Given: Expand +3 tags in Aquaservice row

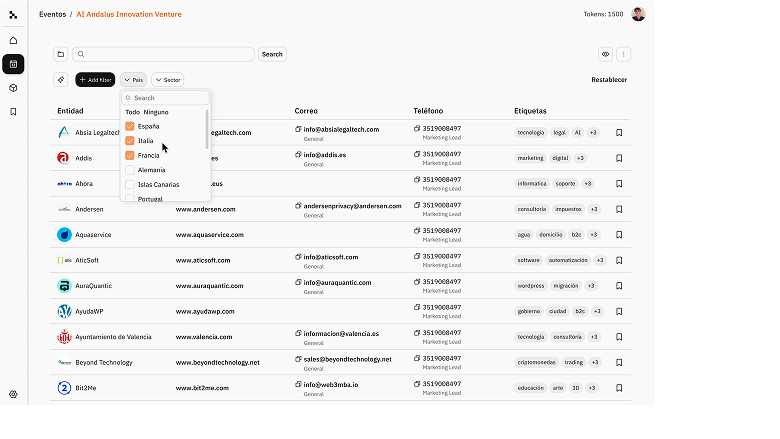Looking at the screenshot, I should coord(593,235).
